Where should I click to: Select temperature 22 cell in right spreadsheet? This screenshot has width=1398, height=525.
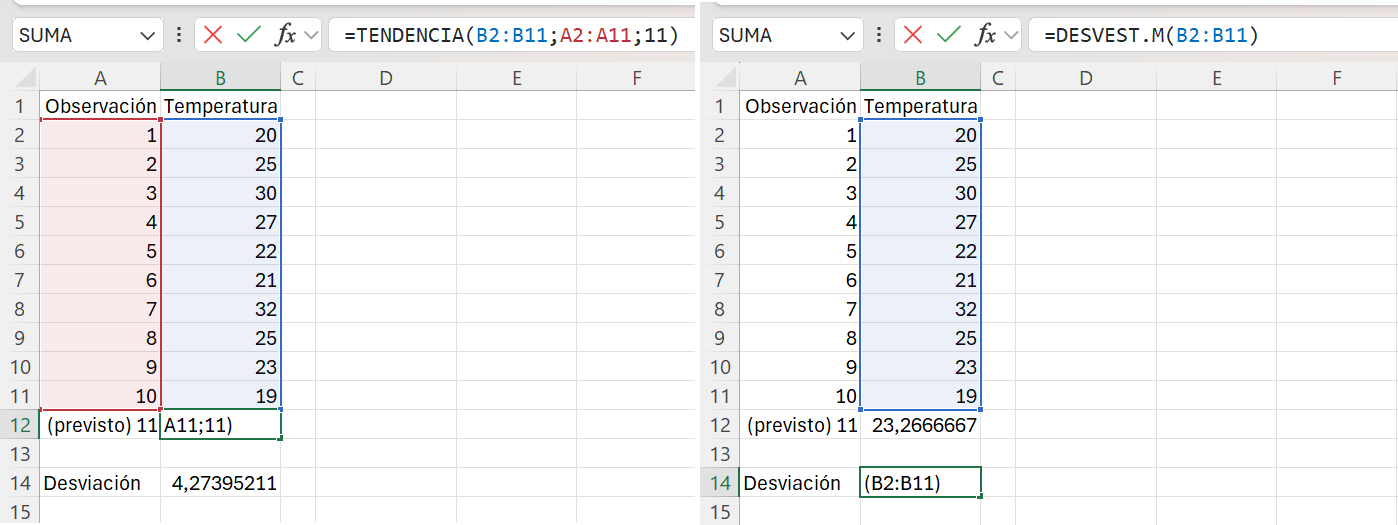(x=920, y=251)
